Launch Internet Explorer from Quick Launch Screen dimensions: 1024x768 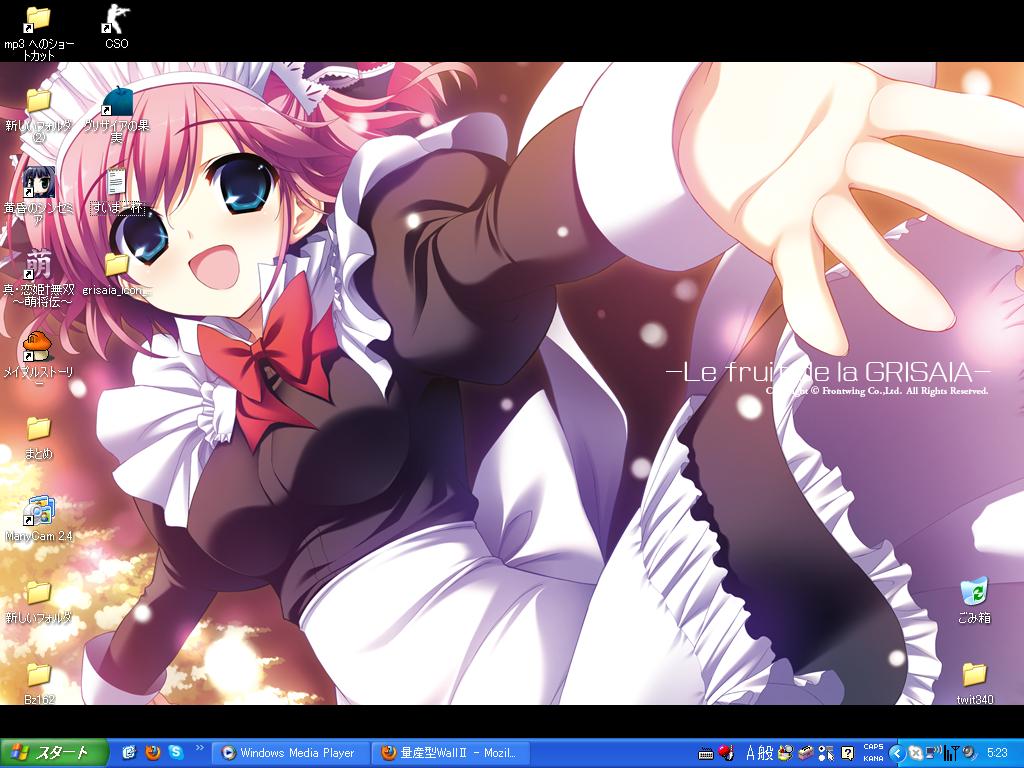pos(129,753)
